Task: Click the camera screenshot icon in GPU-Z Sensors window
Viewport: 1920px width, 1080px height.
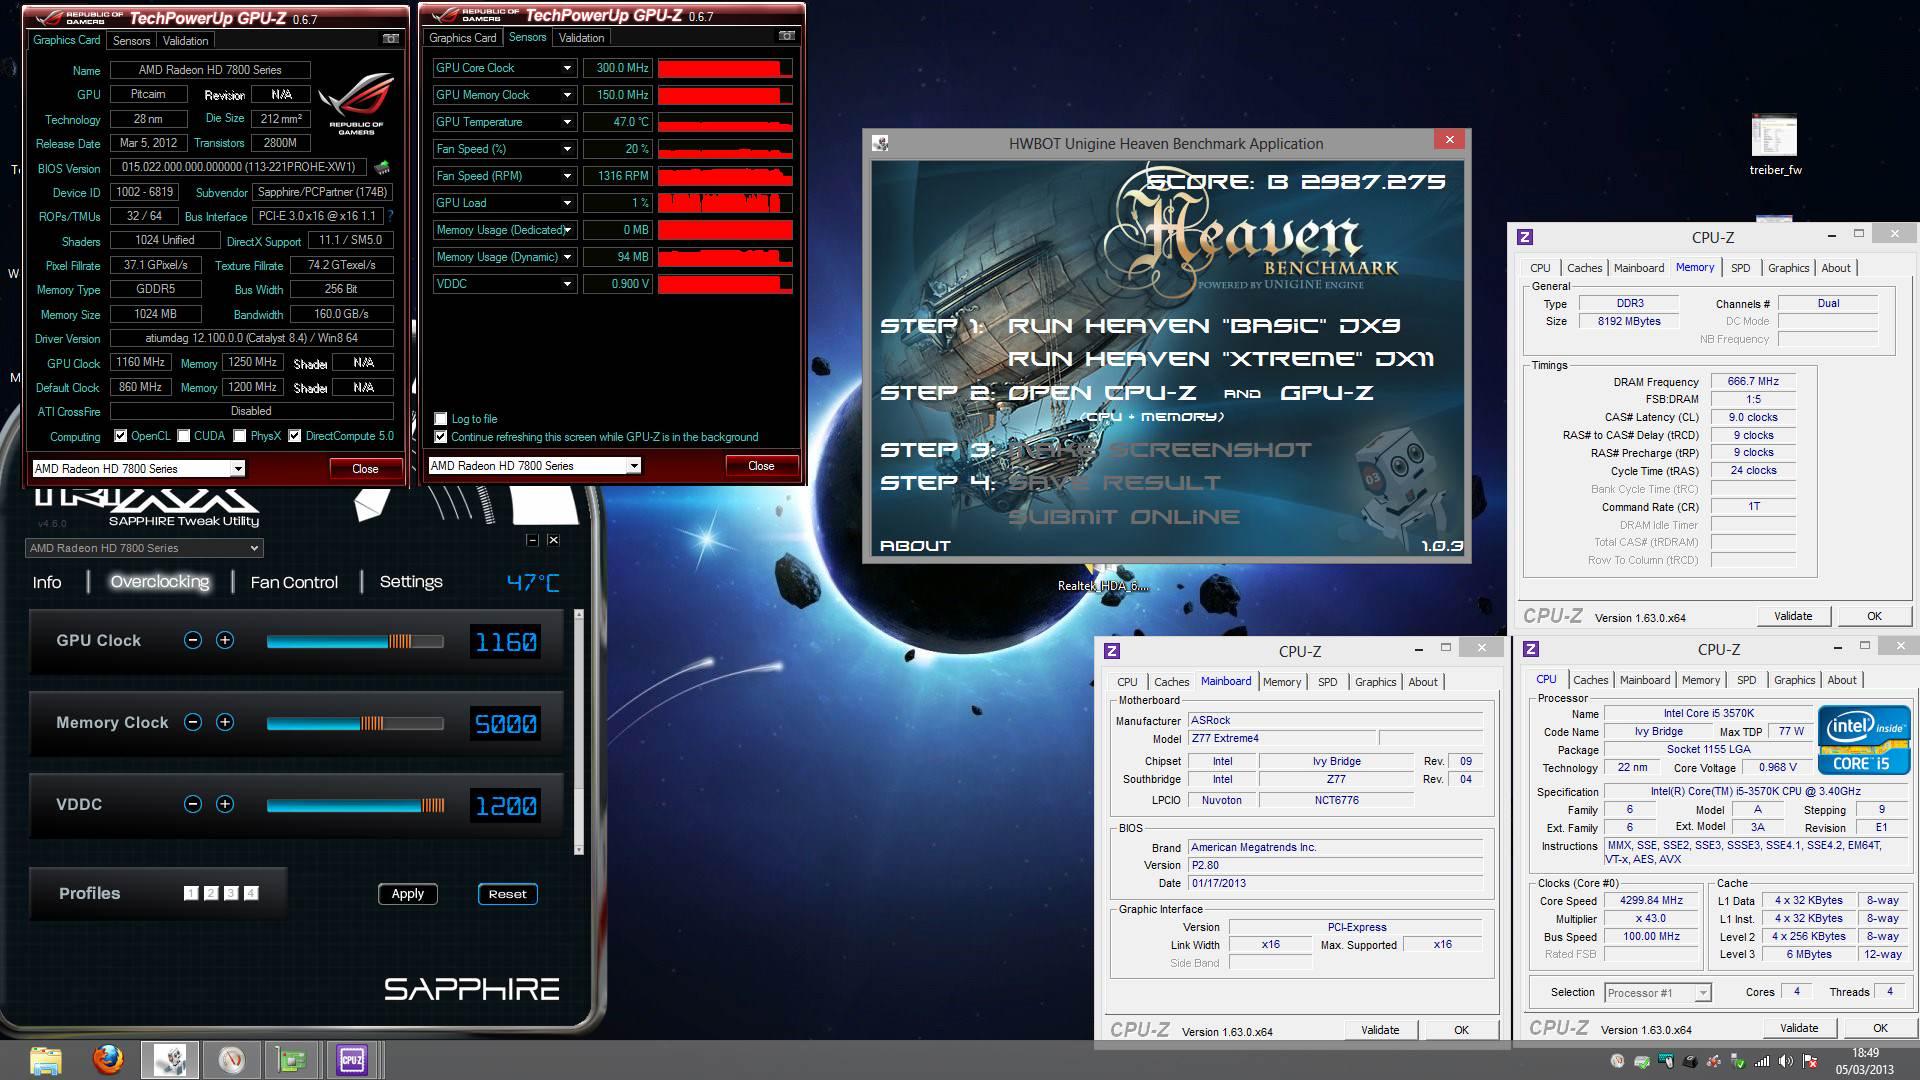Action: (x=787, y=36)
